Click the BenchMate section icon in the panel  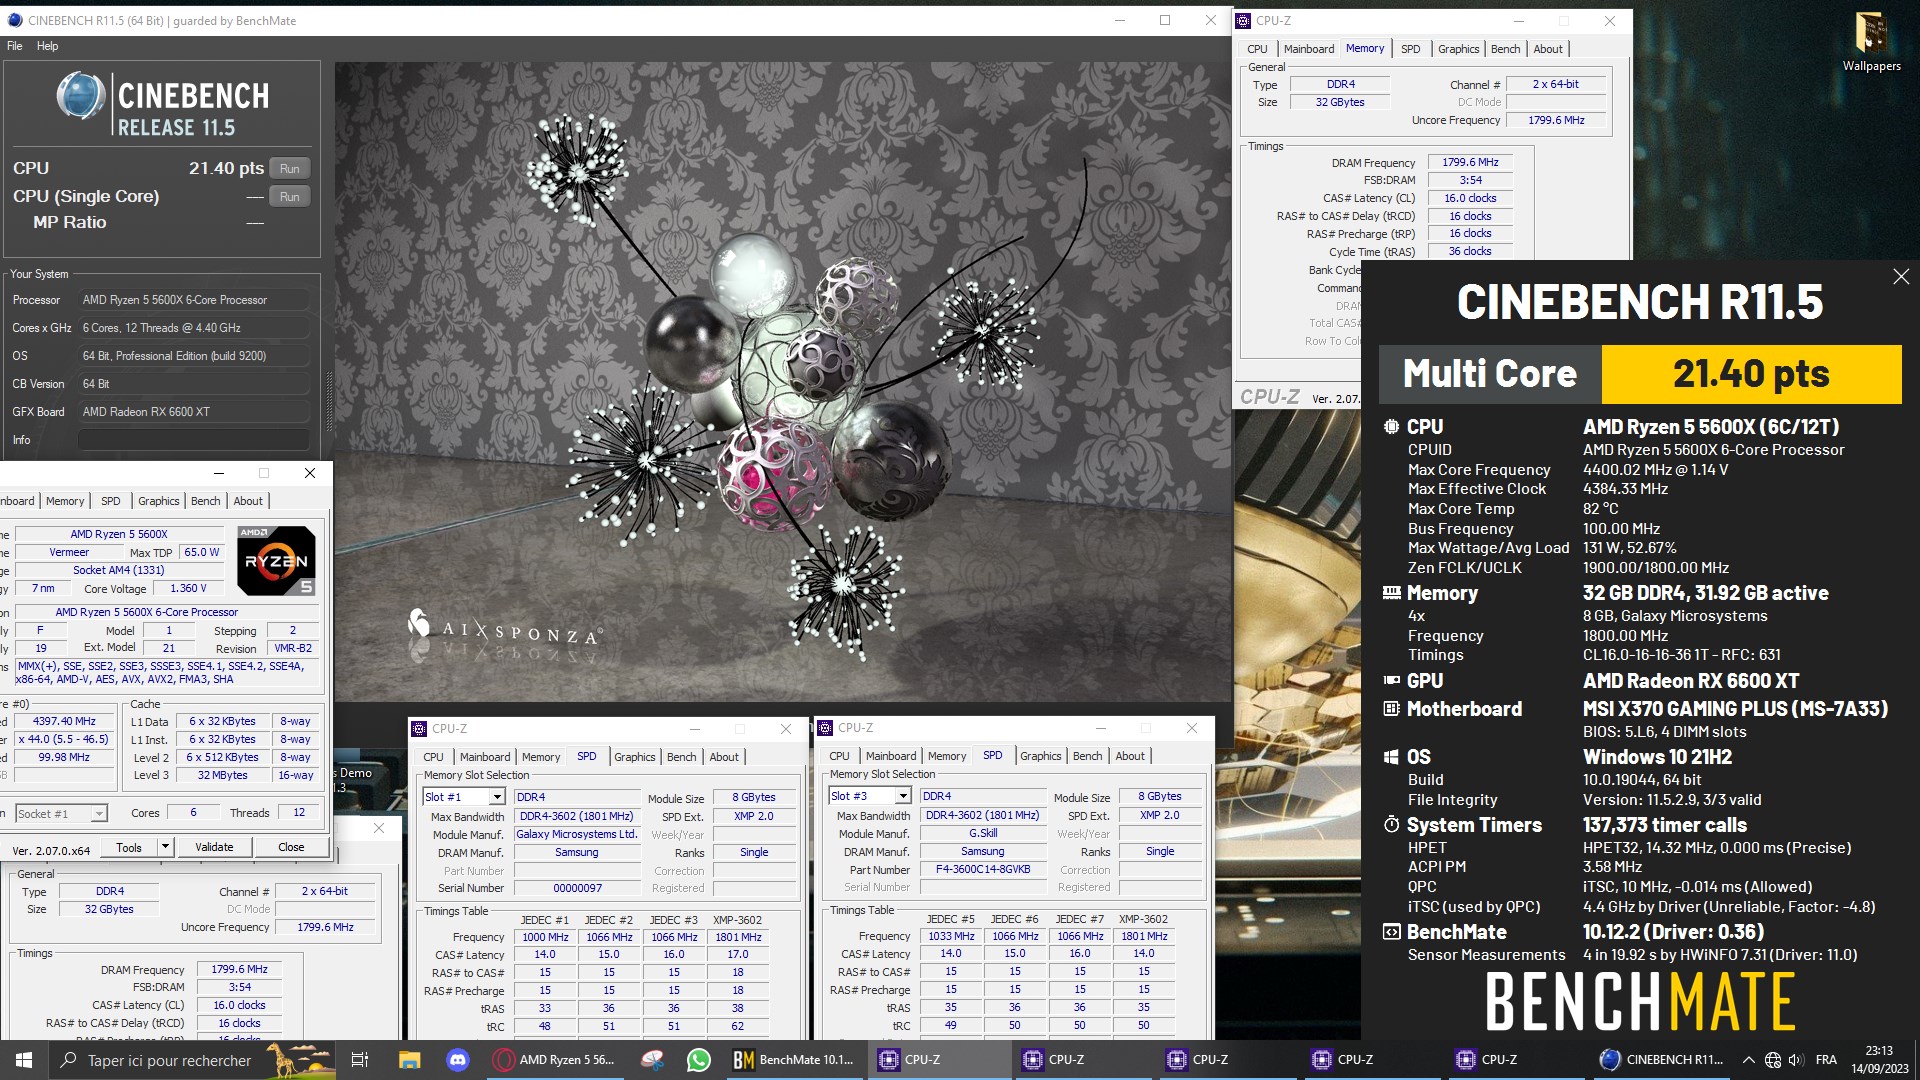point(1391,932)
